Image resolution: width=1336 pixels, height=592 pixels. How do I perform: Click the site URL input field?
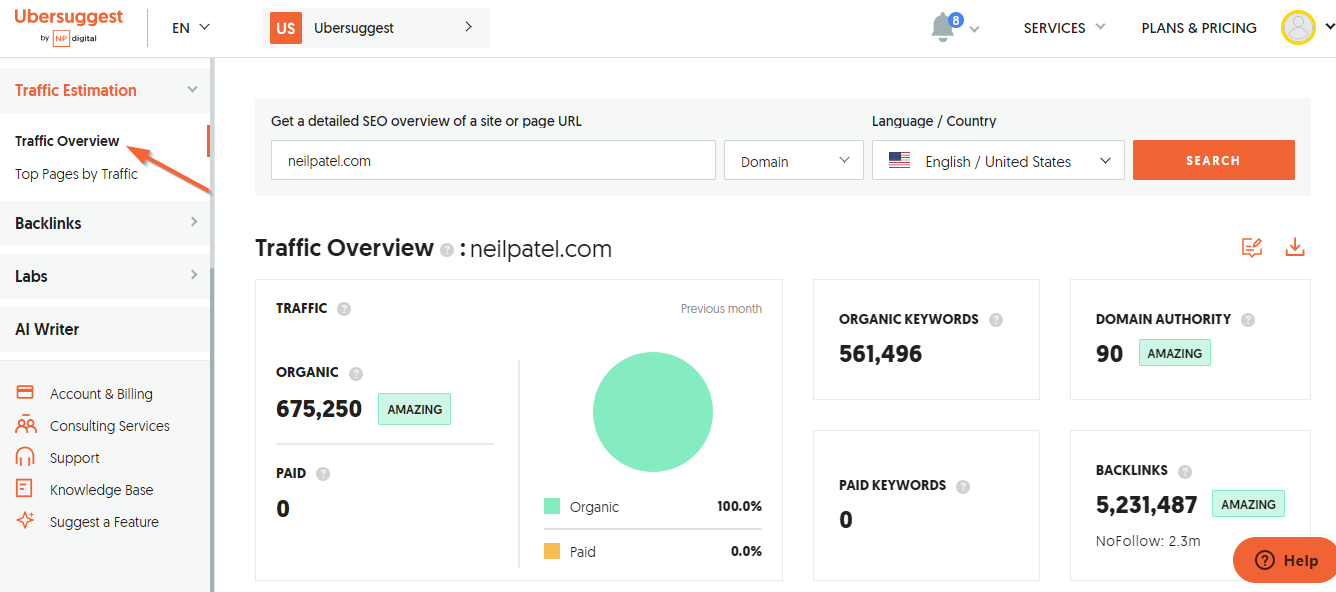click(493, 161)
